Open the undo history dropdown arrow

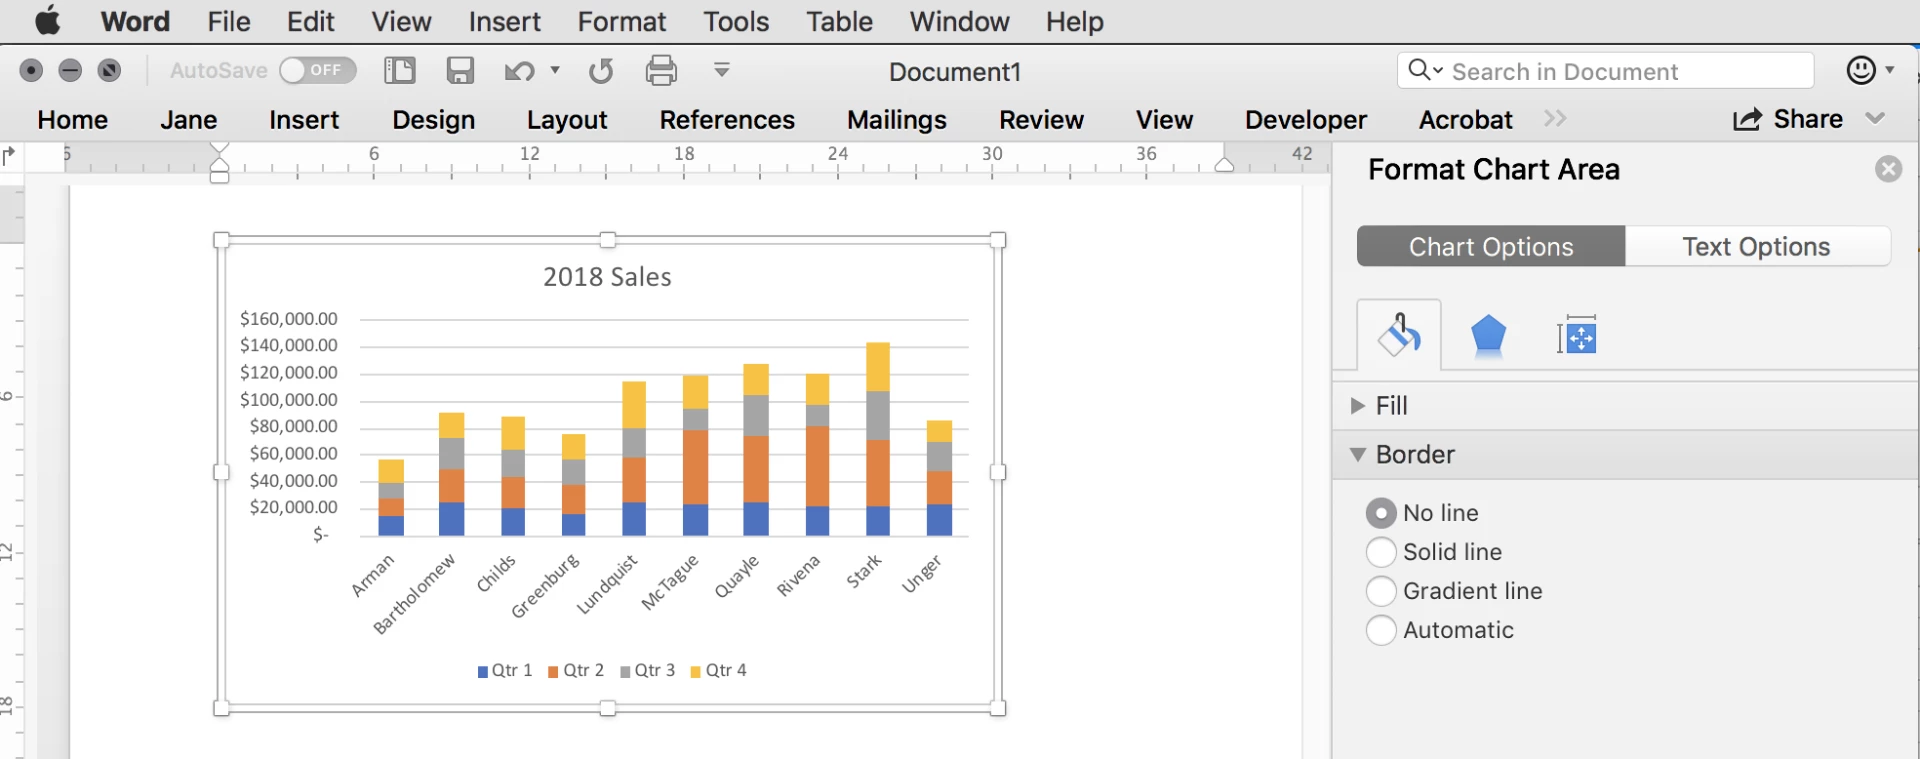click(x=555, y=70)
